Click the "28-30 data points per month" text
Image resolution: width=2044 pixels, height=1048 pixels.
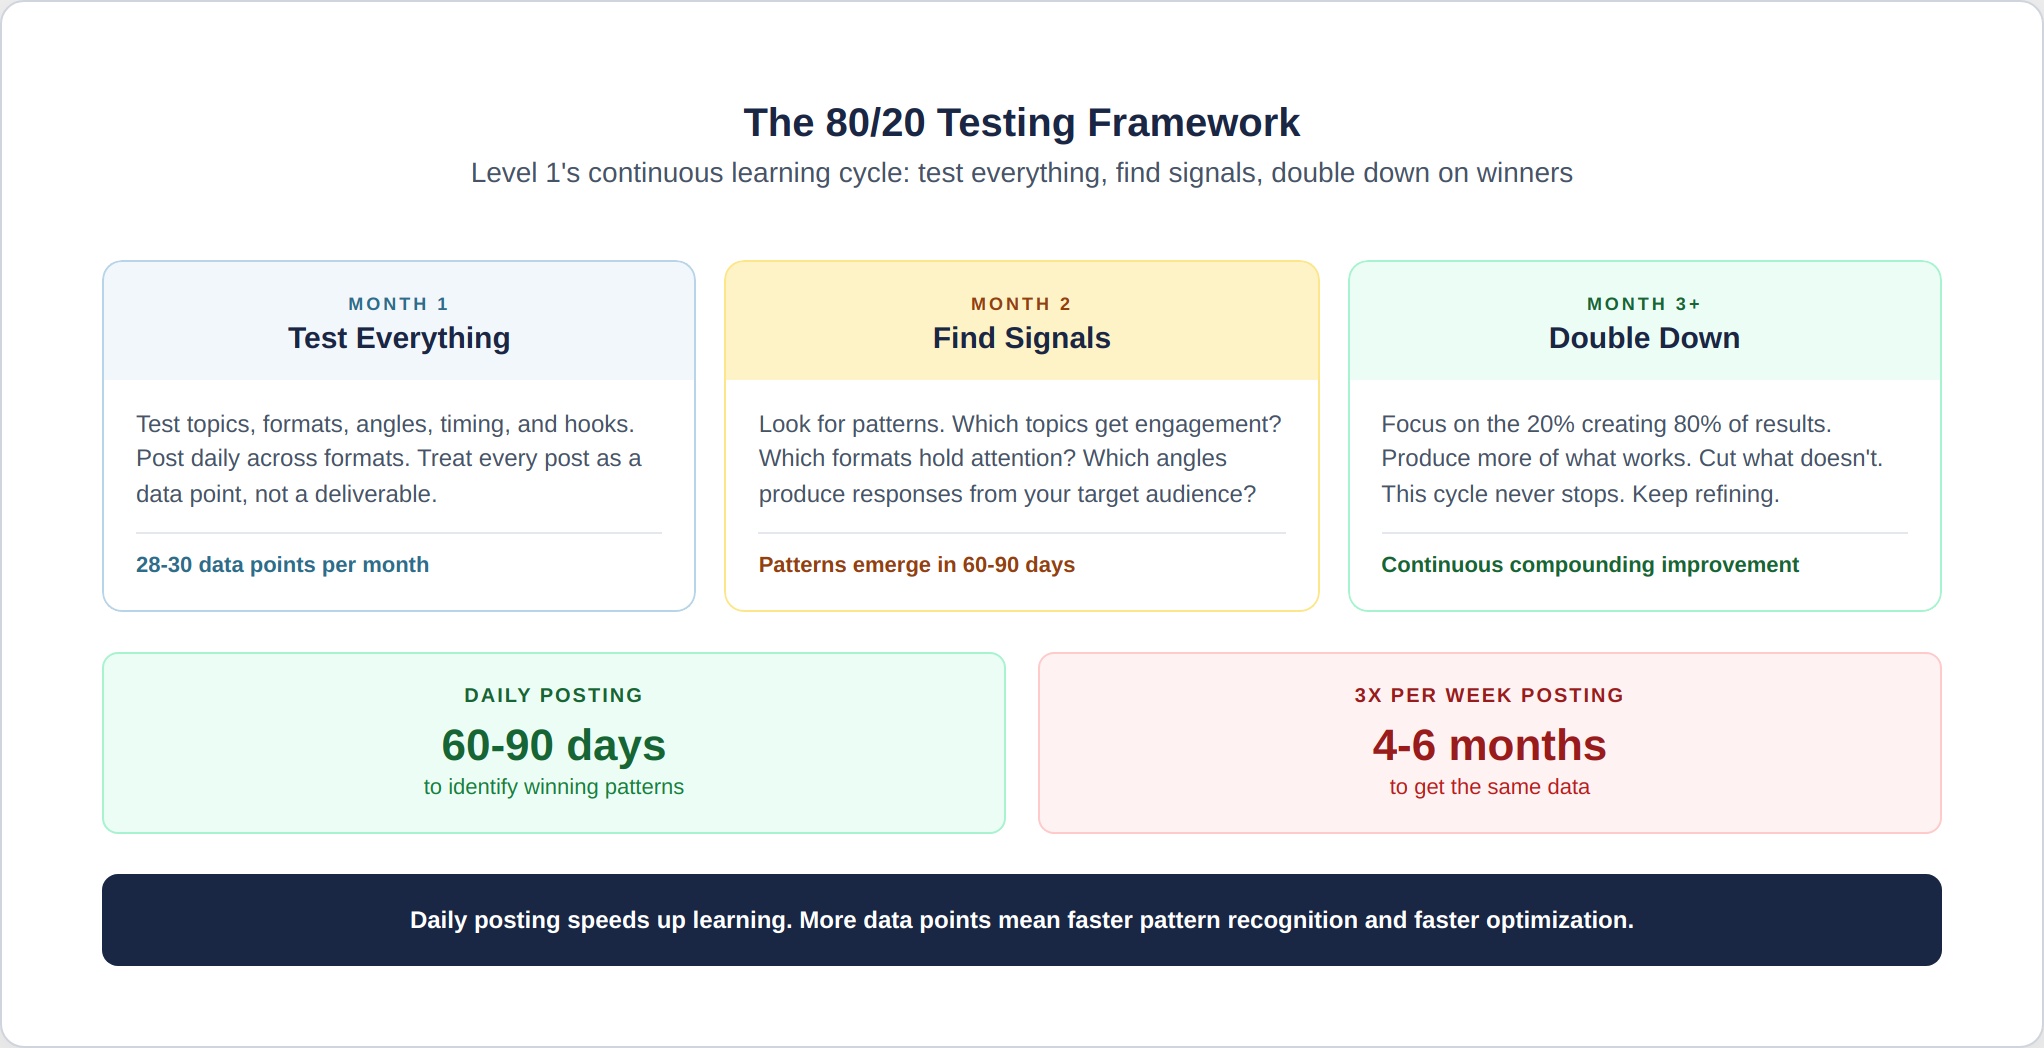coord(282,565)
